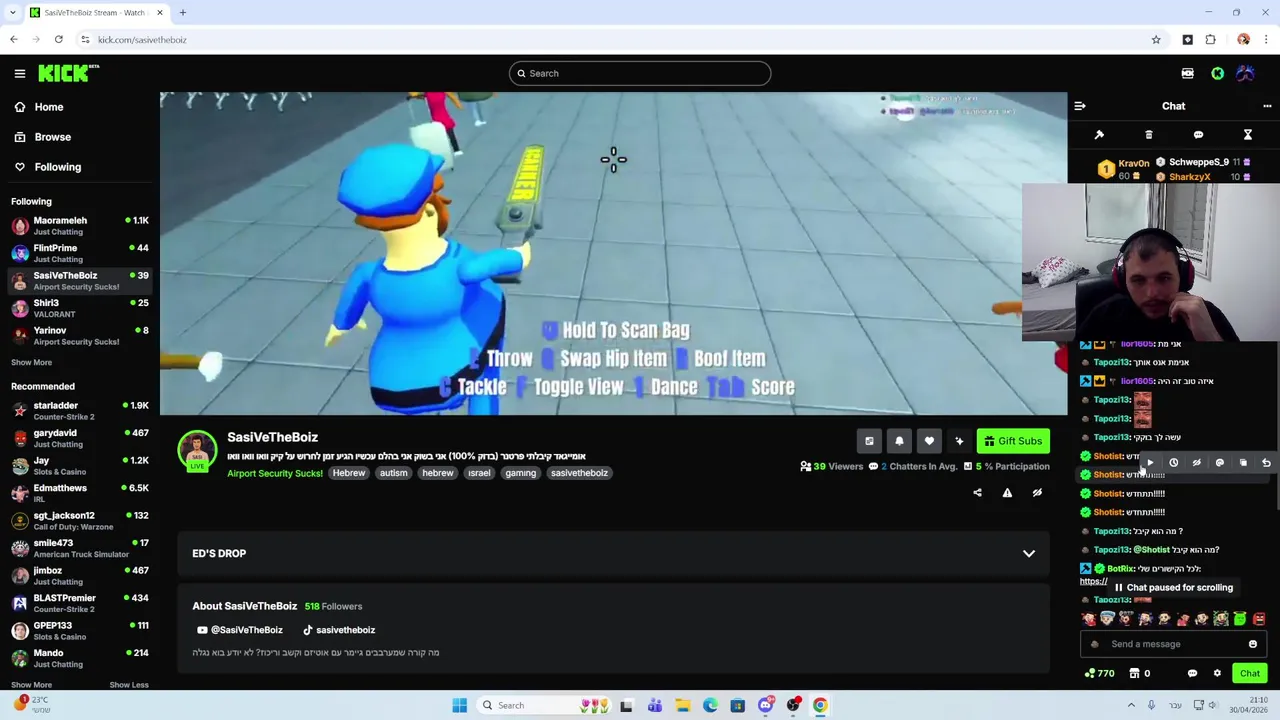Click the SasiVeTheBoiz live avatar
The width and height of the screenshot is (1280, 720).
197,451
